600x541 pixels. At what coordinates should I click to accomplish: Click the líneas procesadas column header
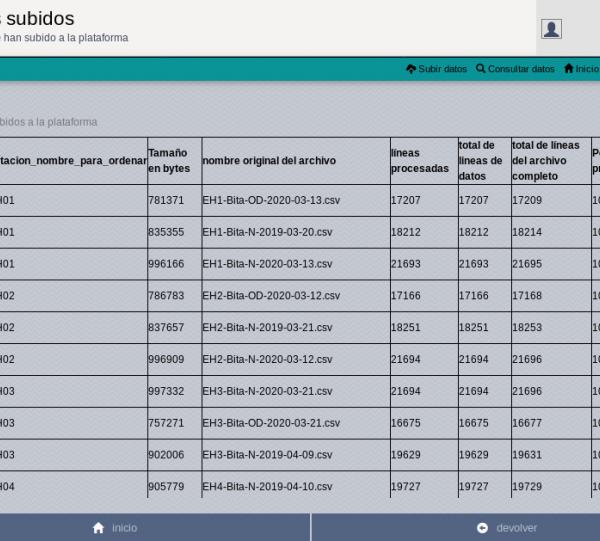pos(419,160)
